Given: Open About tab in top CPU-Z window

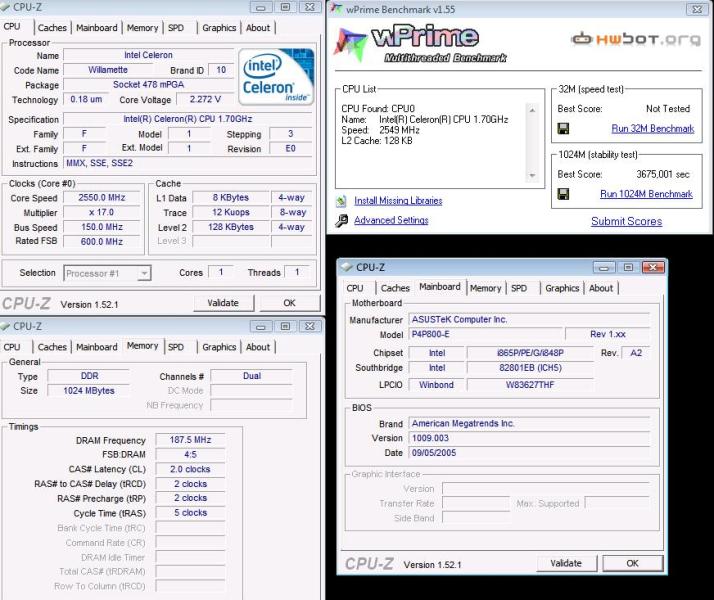Looking at the screenshot, I should click(x=258, y=28).
